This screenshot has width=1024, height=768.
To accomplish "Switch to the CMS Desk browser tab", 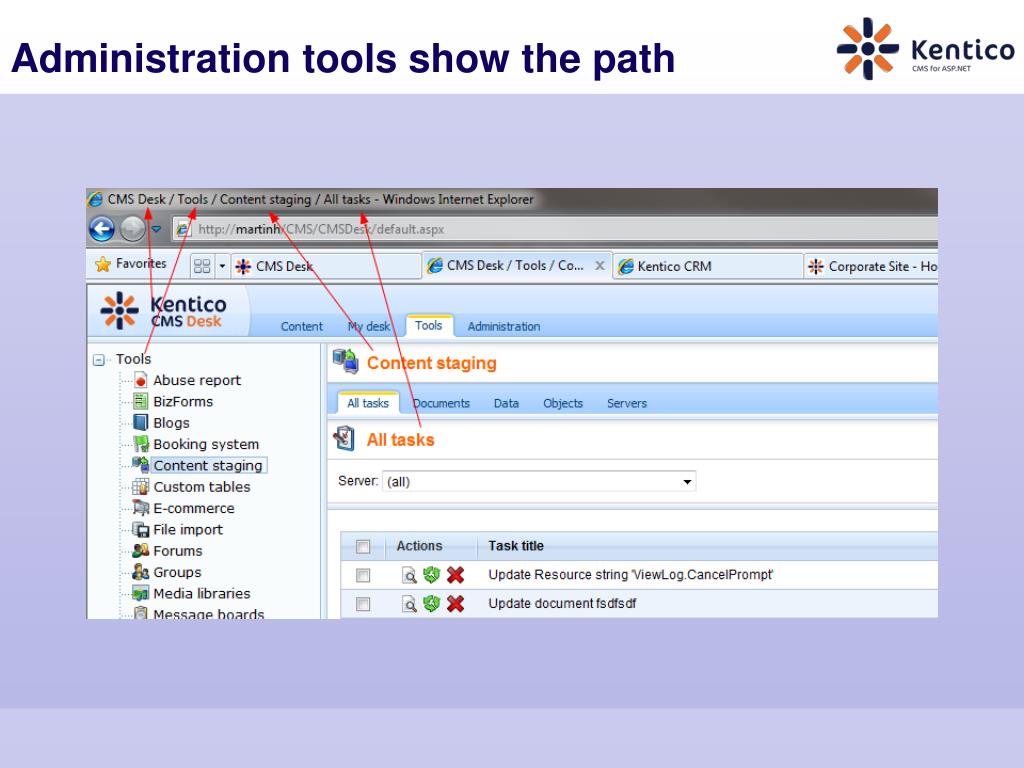I will click(x=326, y=266).
